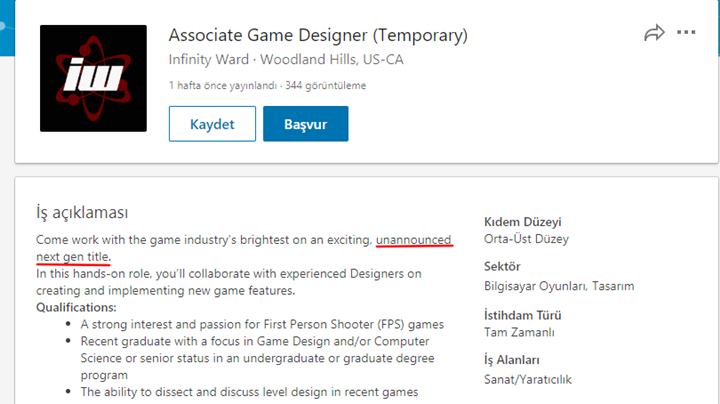Click the Başvur apply button
Image resolution: width=720 pixels, height=404 pixels.
pos(305,124)
